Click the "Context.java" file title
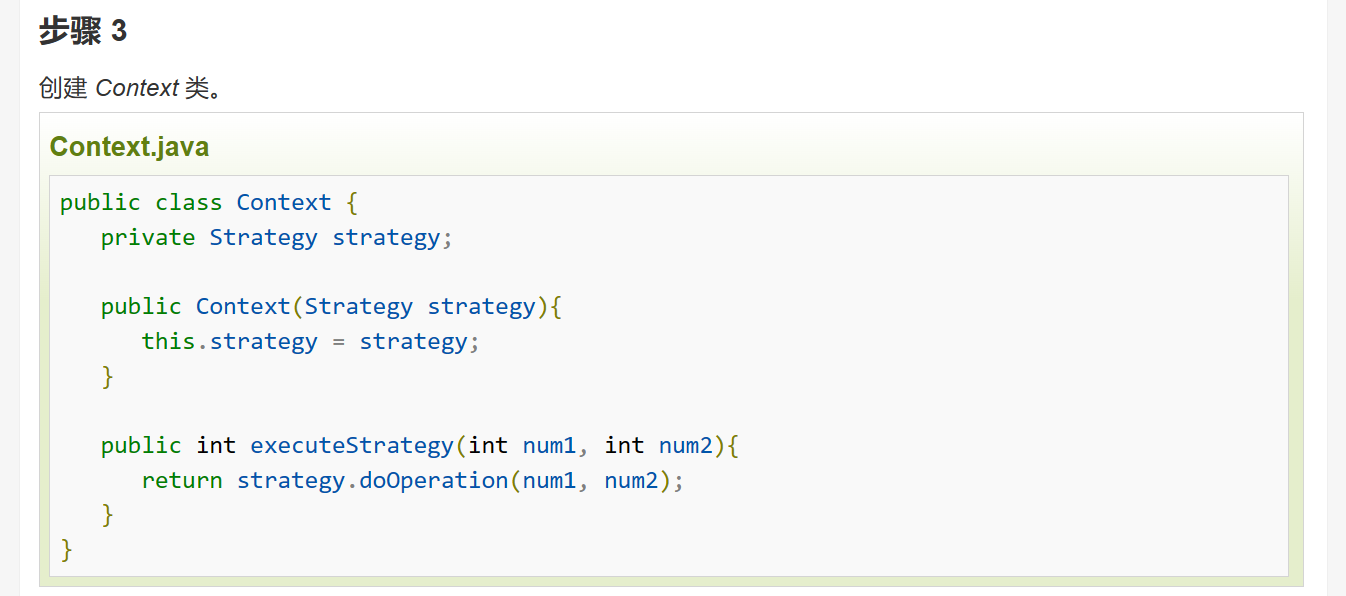1346x596 pixels. pos(129,147)
